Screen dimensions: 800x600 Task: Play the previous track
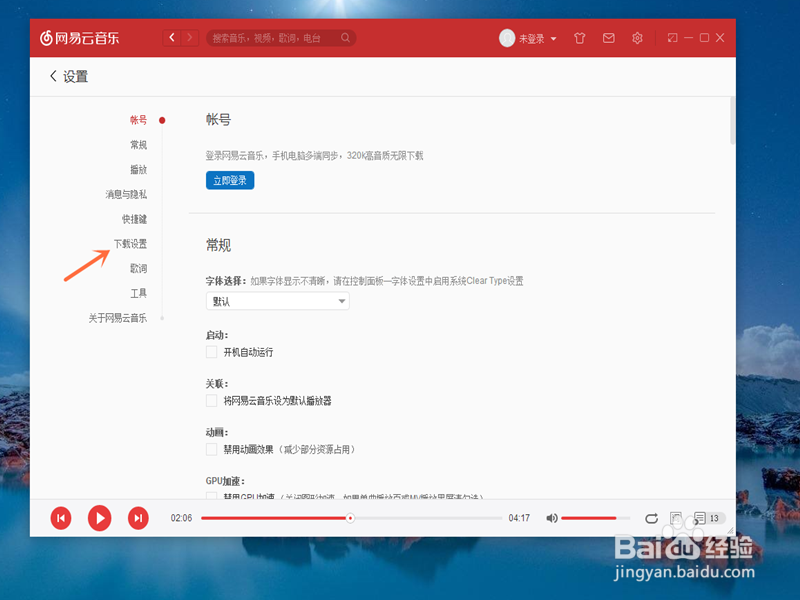61,518
